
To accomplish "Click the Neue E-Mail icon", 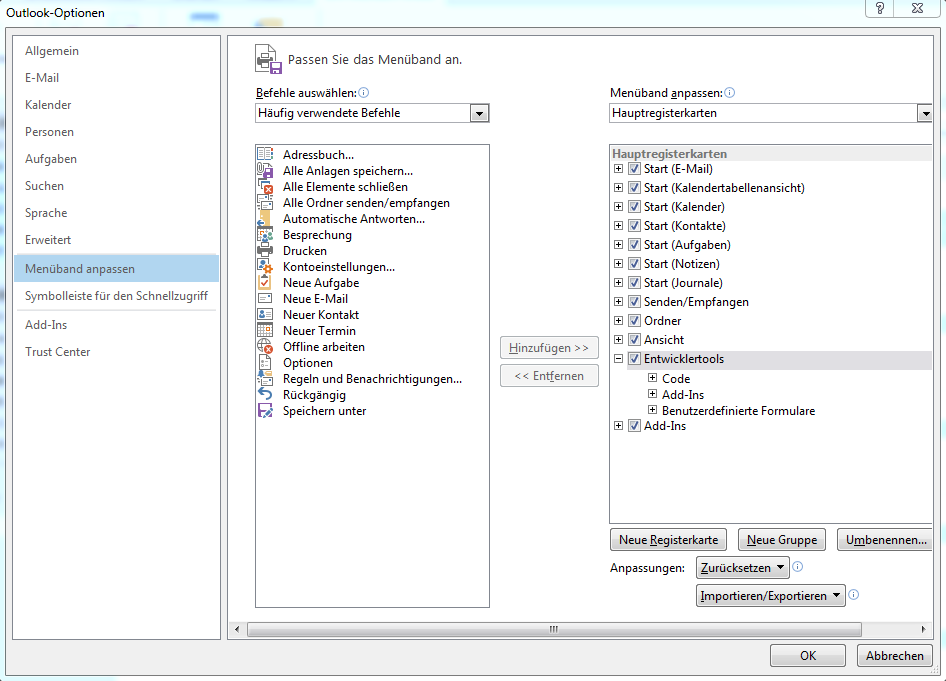I will (265, 299).
